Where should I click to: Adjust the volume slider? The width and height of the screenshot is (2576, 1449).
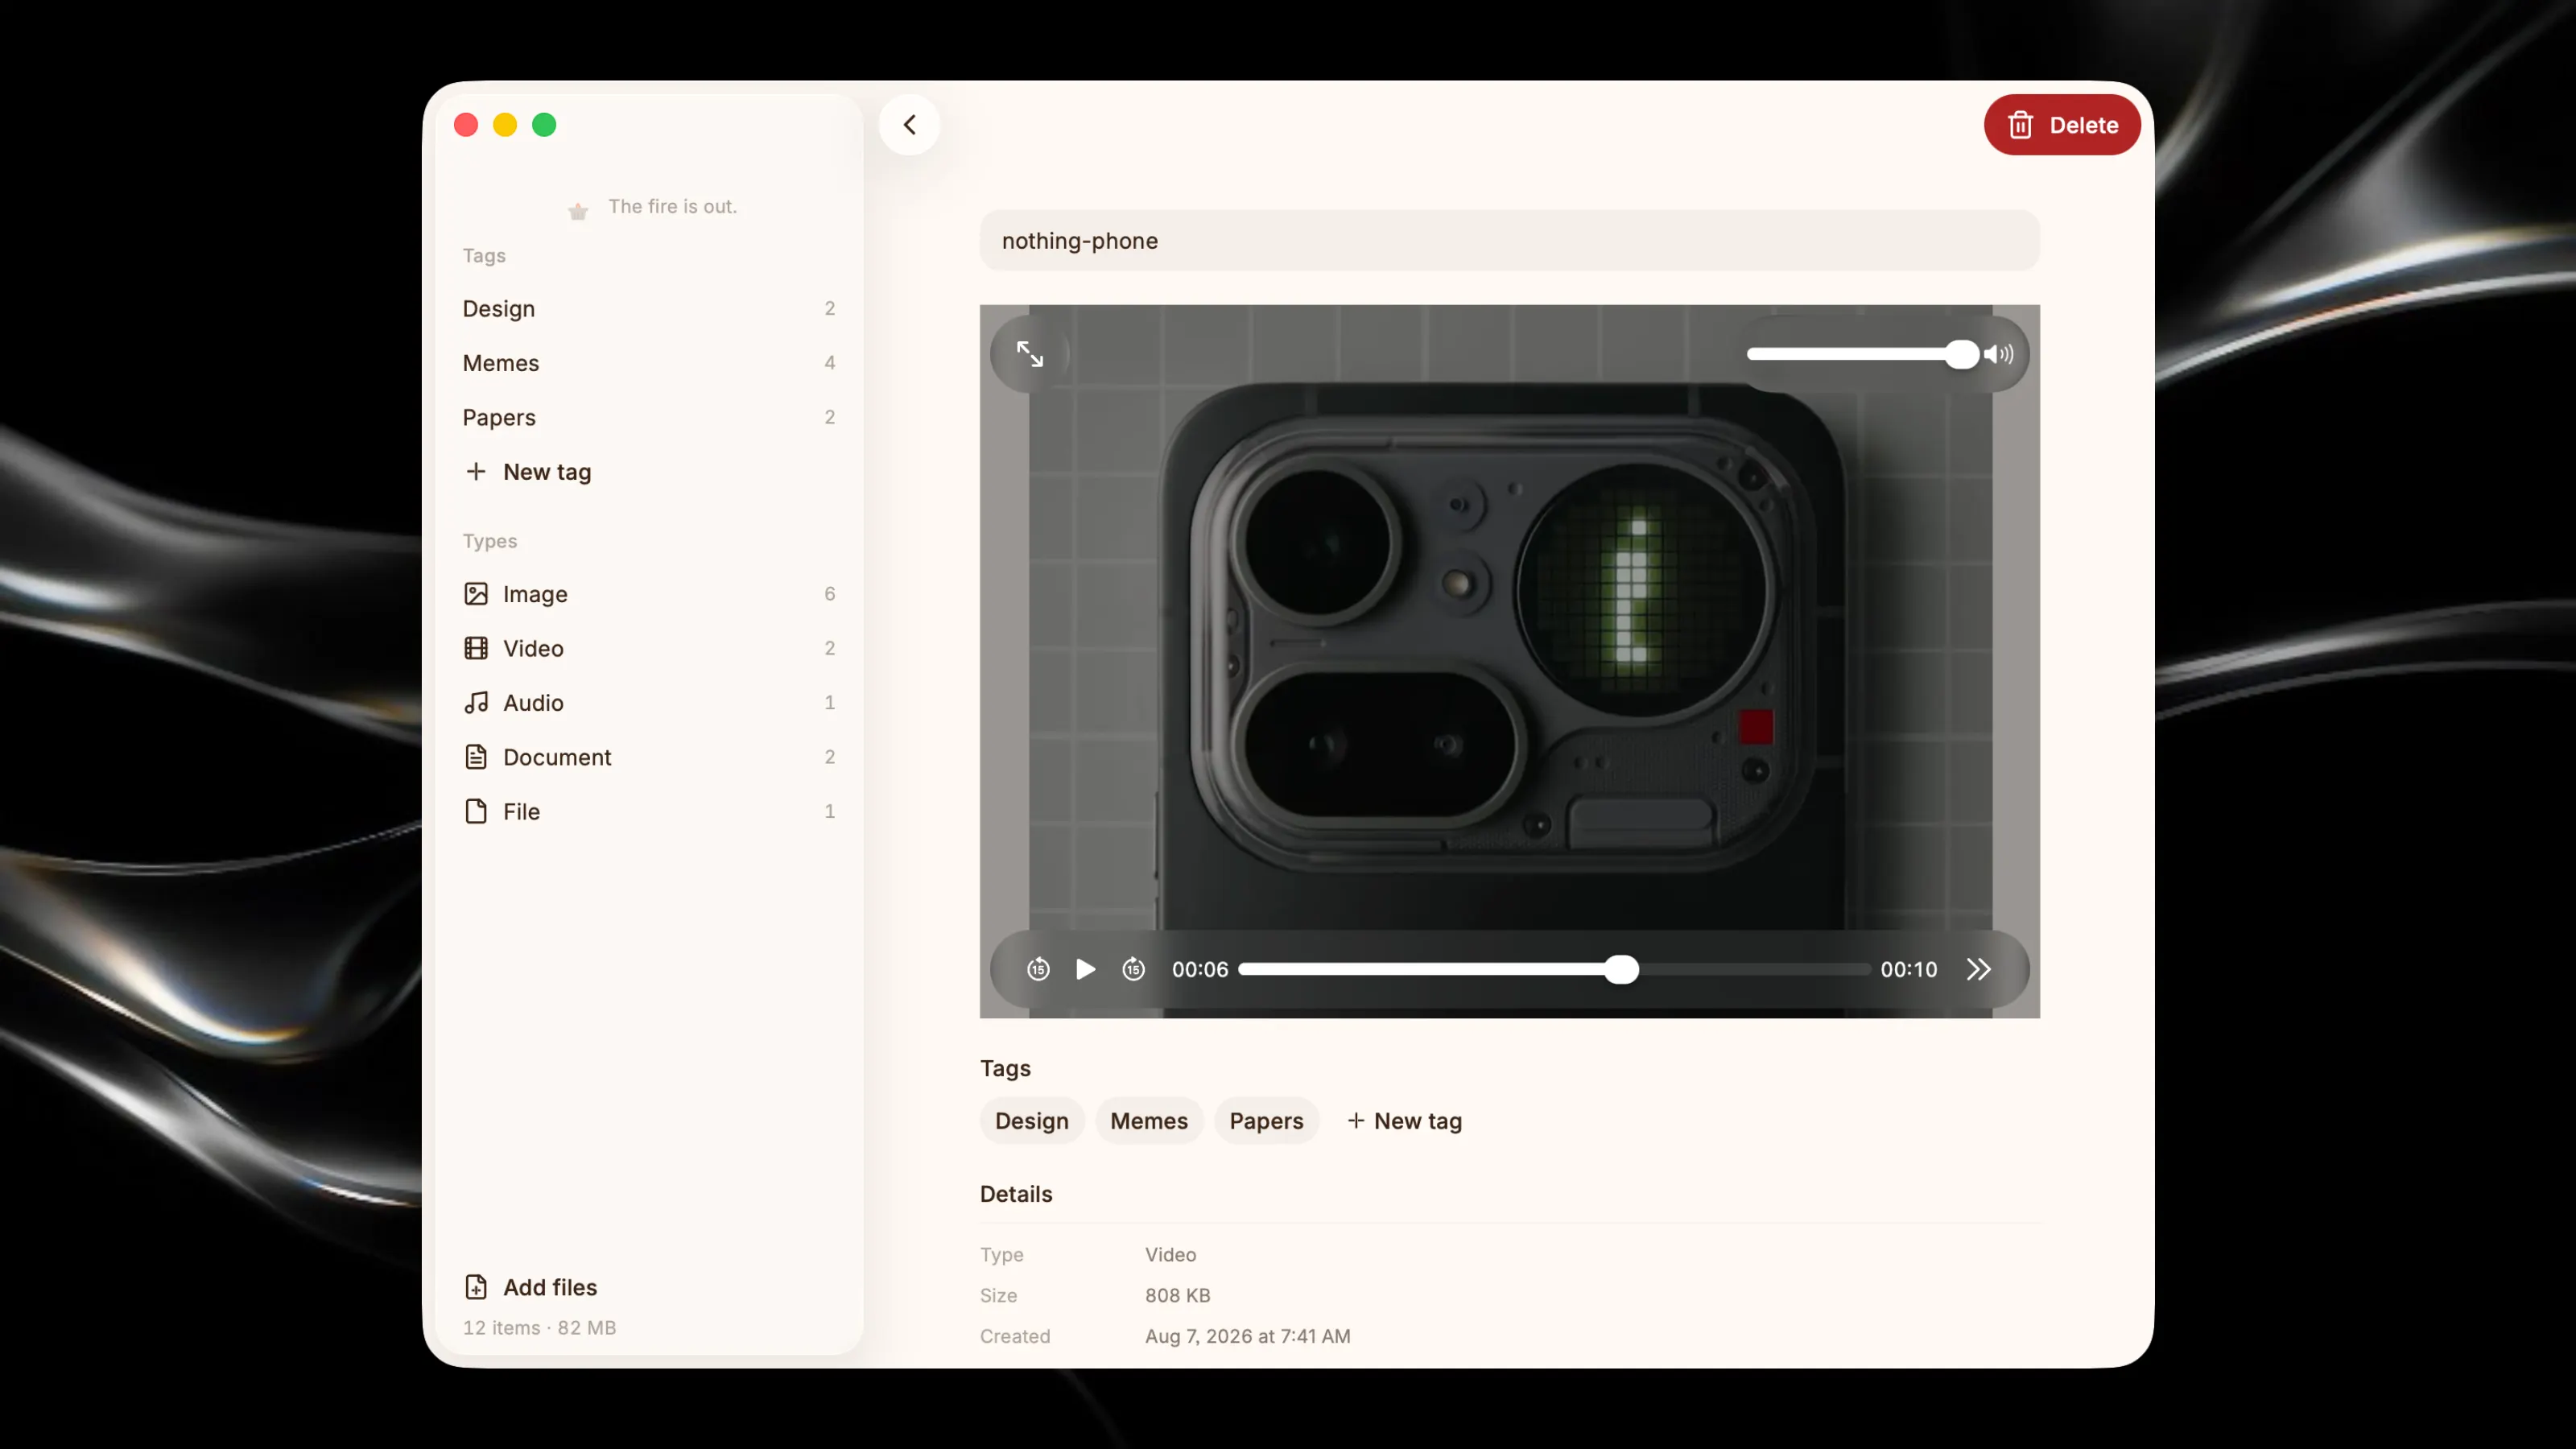click(x=1862, y=354)
